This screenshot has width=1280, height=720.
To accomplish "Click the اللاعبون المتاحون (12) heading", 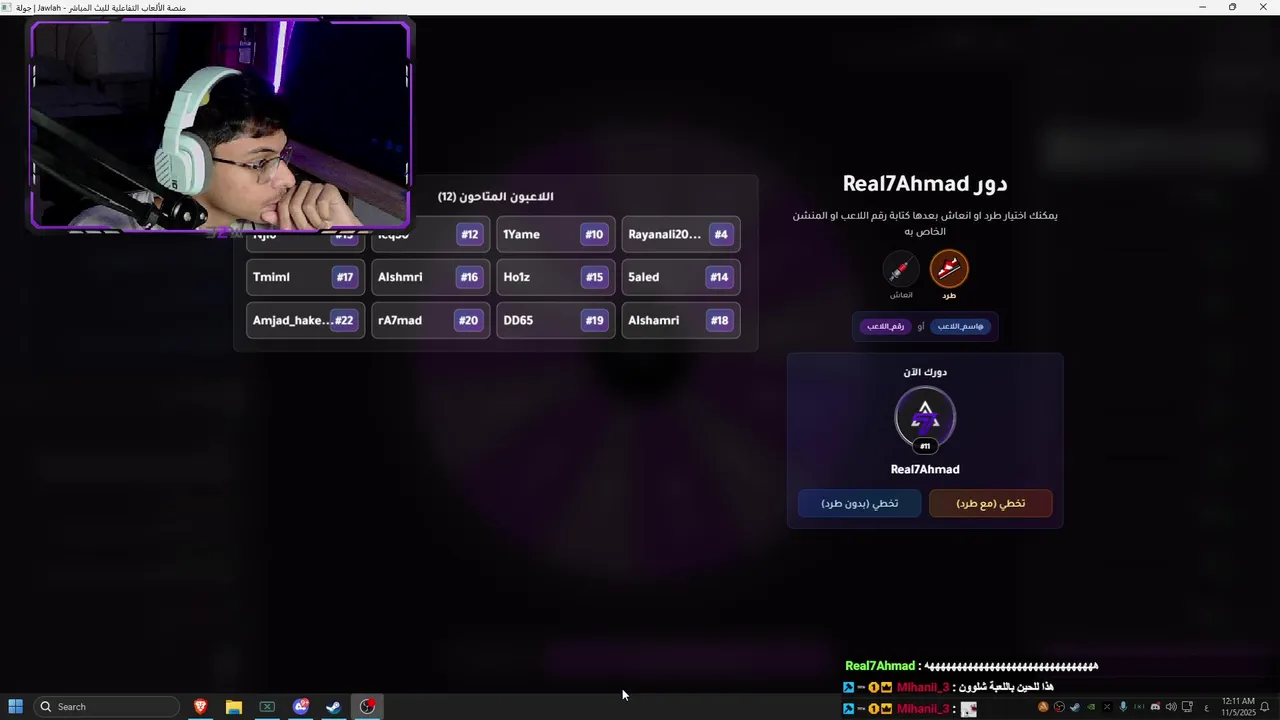I will 496,197.
